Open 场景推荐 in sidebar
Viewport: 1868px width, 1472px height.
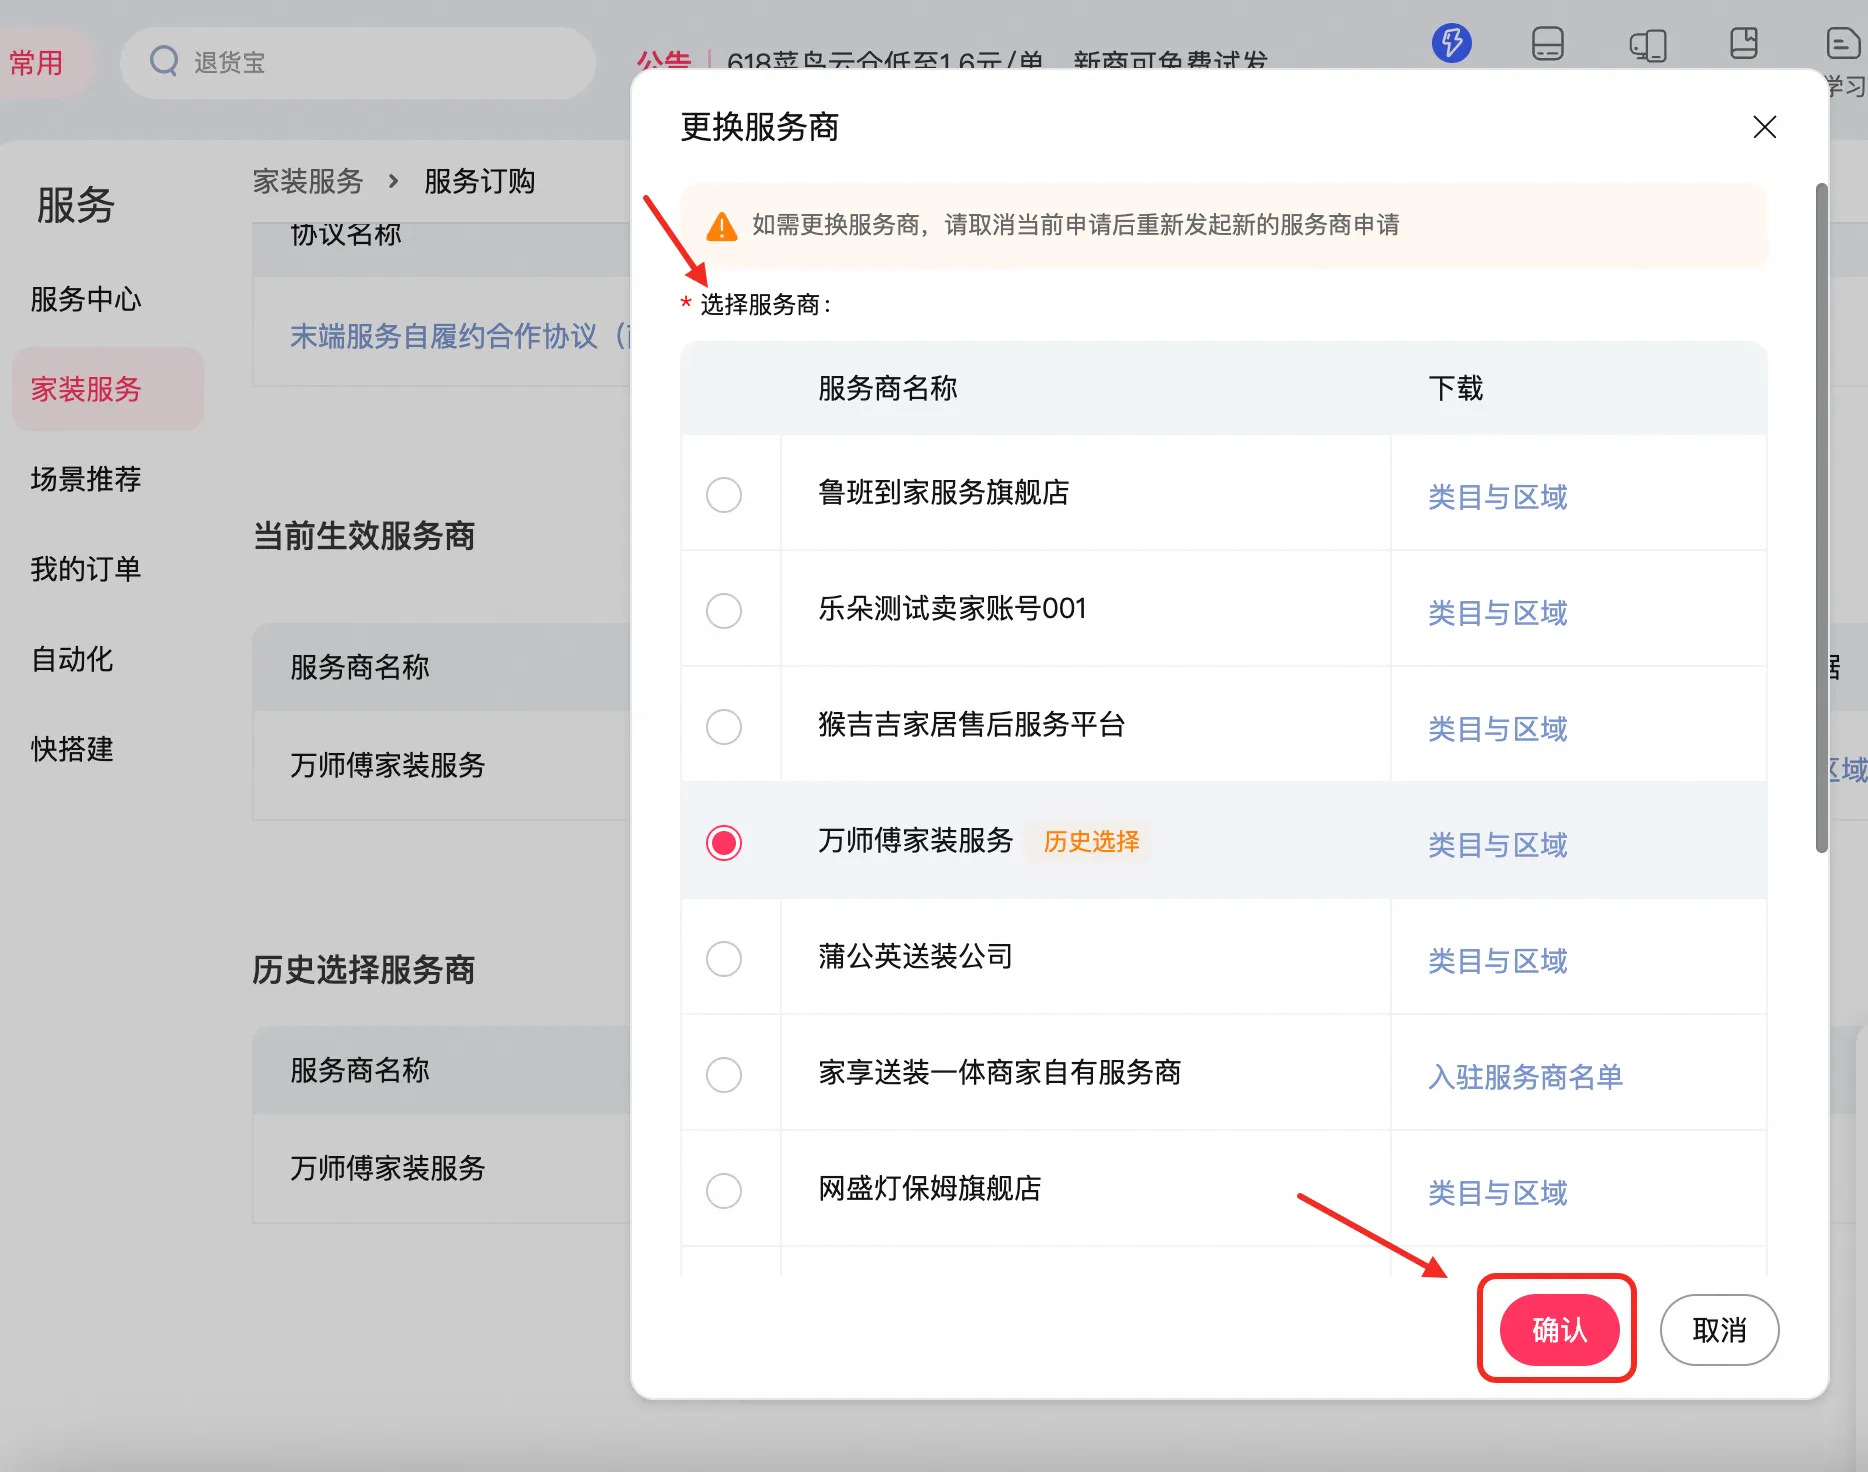pyautogui.click(x=86, y=479)
